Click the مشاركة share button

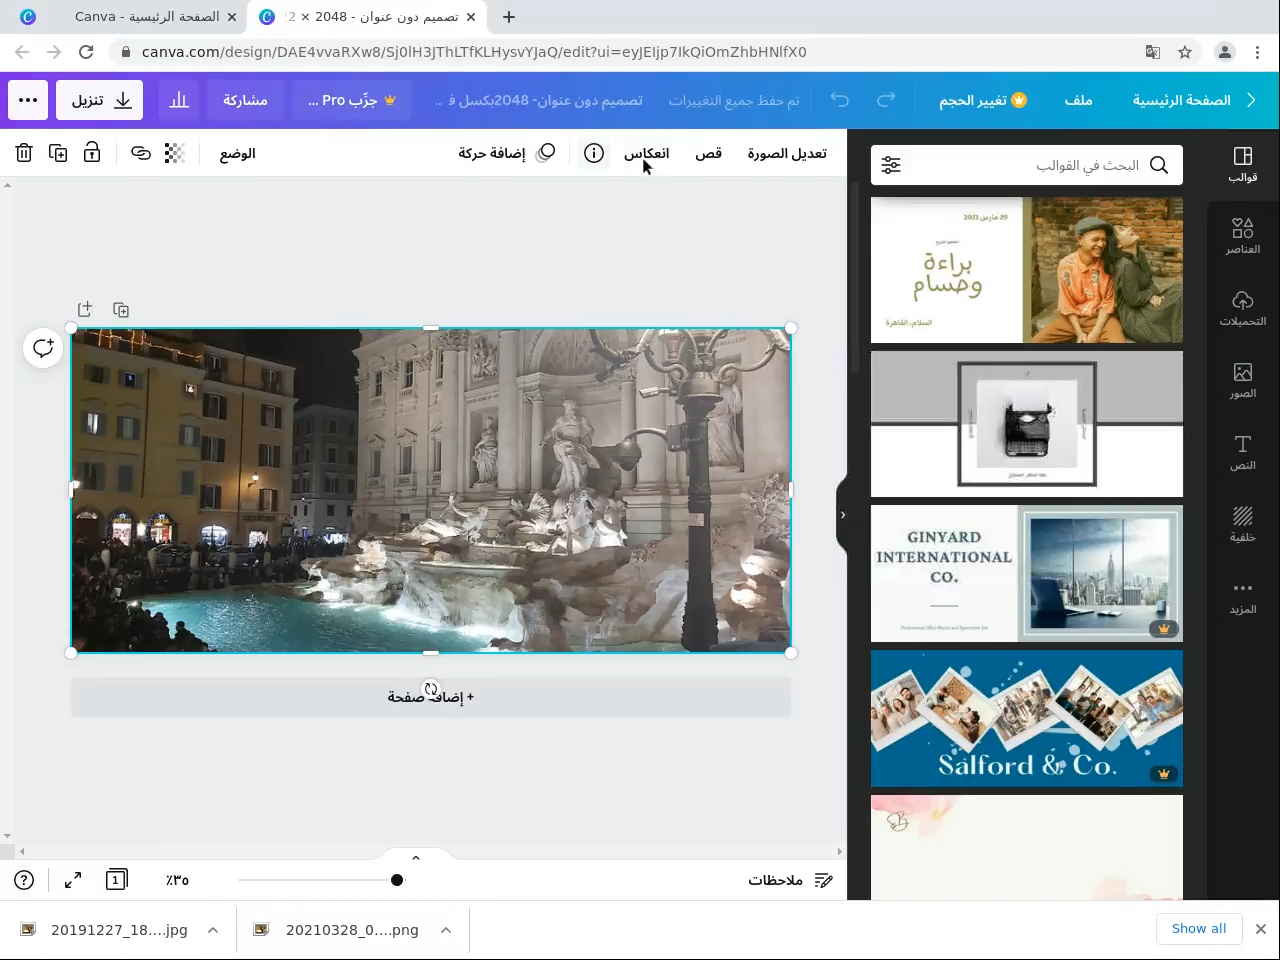tap(245, 100)
